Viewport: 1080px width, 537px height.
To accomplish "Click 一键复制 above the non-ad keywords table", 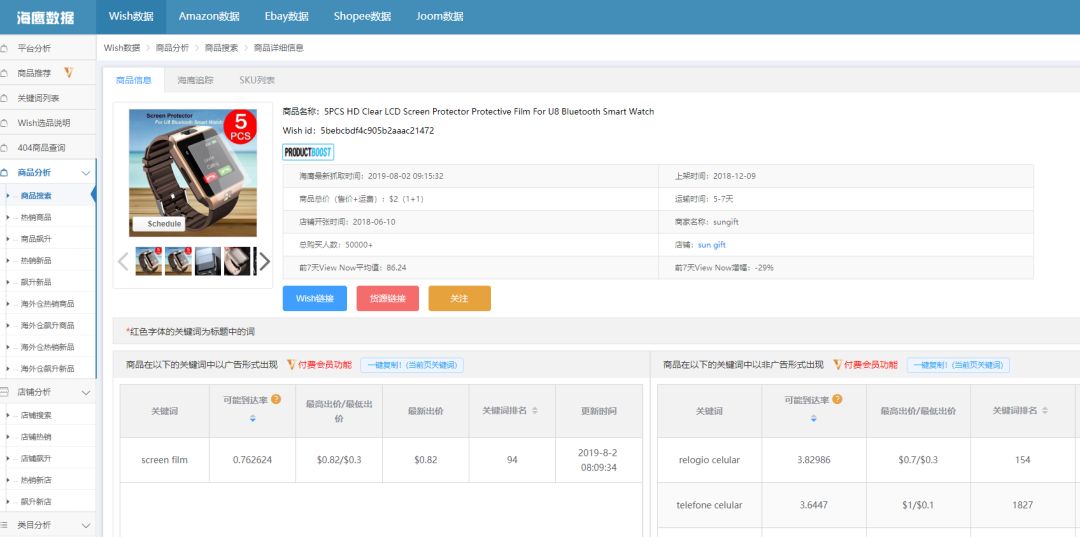I will [x=958, y=365].
